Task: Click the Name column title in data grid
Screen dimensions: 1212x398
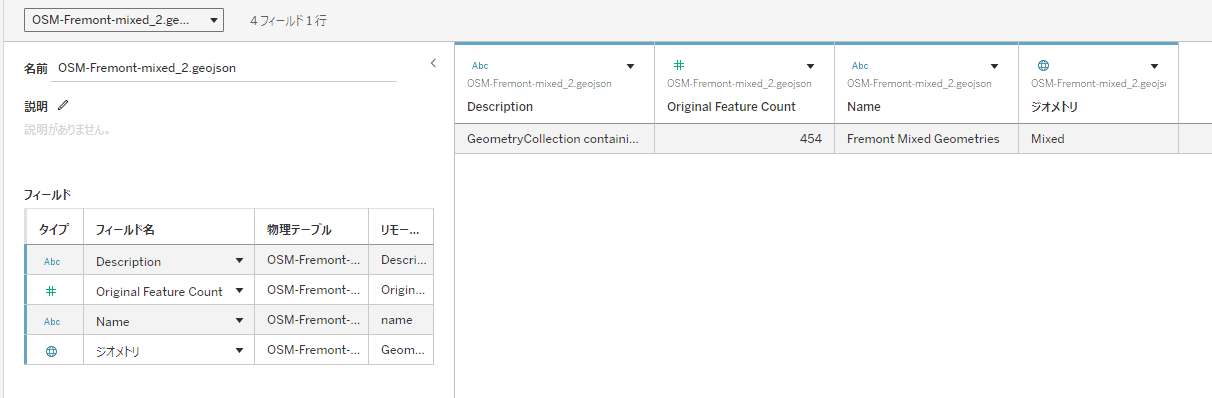Action: (x=864, y=106)
